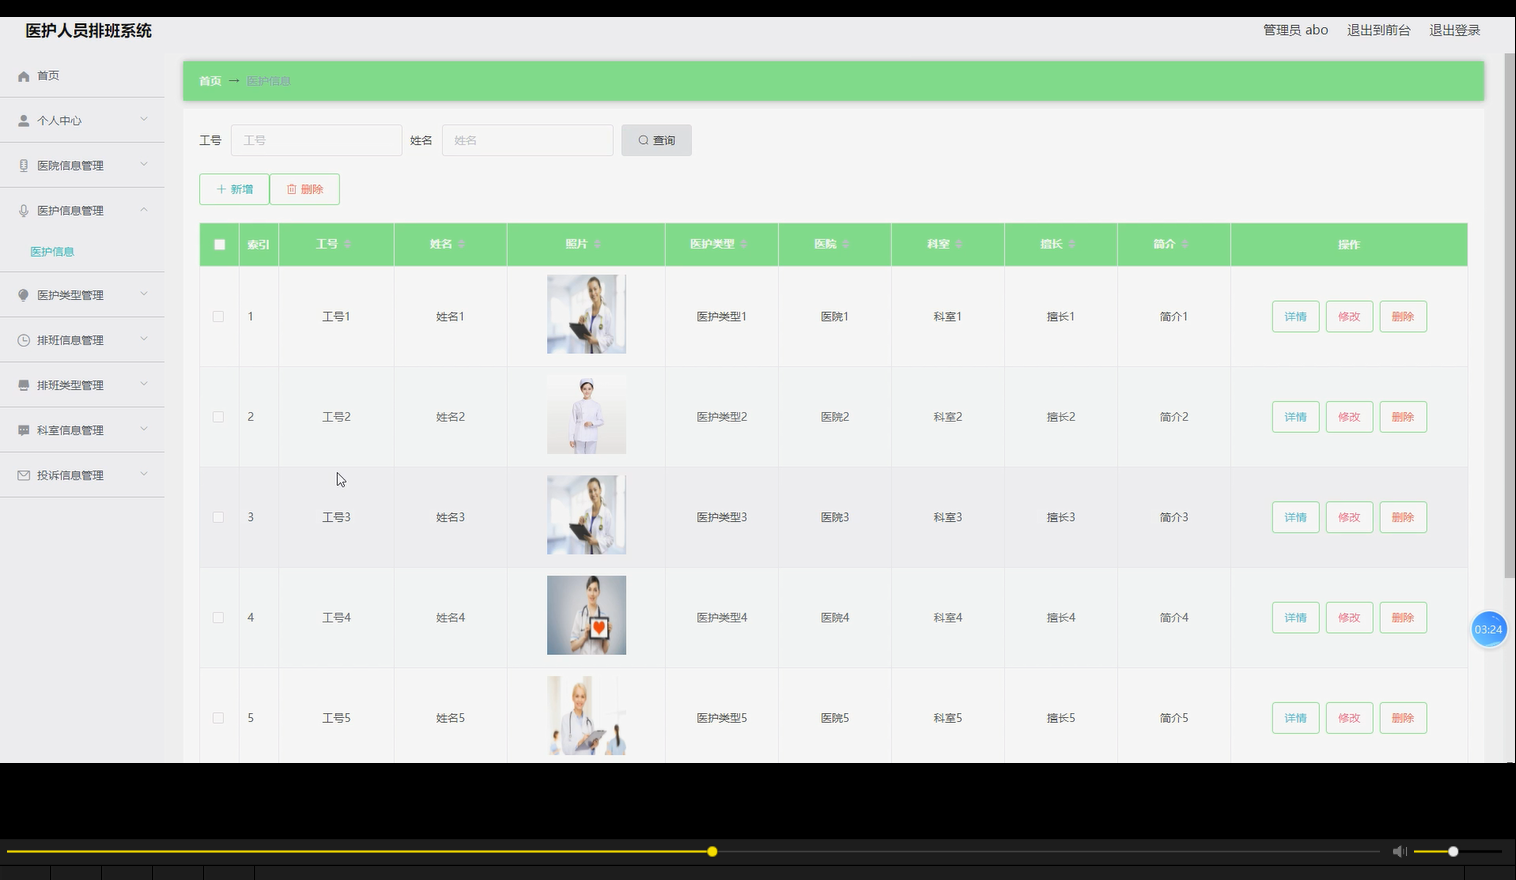Expand the 医院信息管理 menu chevron
Image resolution: width=1516 pixels, height=880 pixels.
144,164
